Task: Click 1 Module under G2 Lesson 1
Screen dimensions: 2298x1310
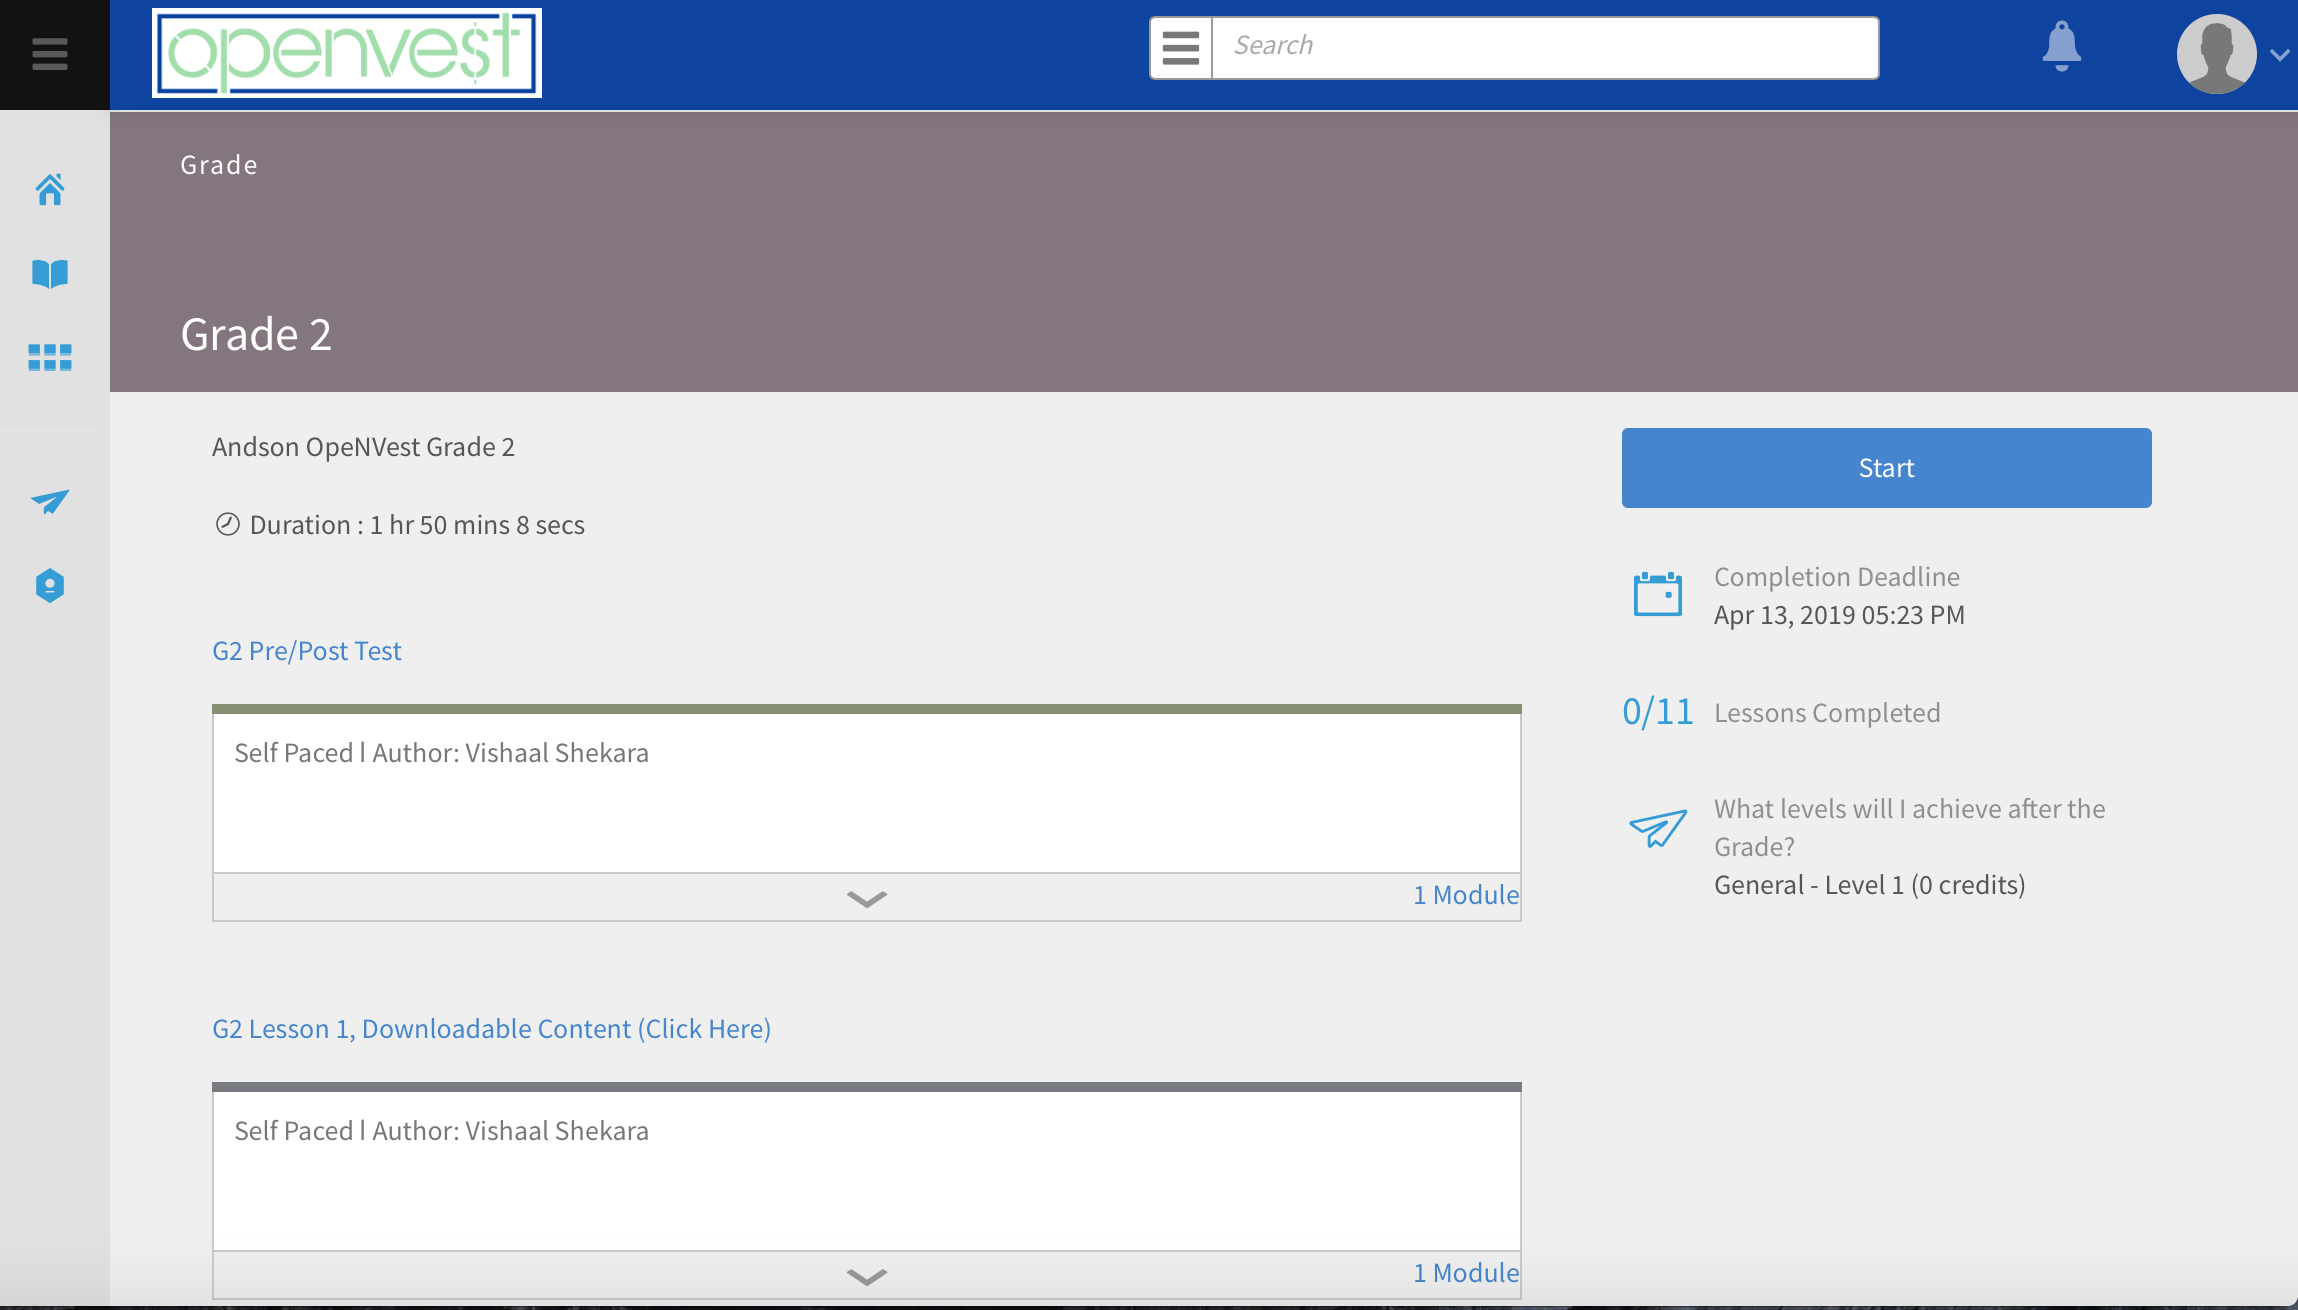Action: tap(1465, 1273)
